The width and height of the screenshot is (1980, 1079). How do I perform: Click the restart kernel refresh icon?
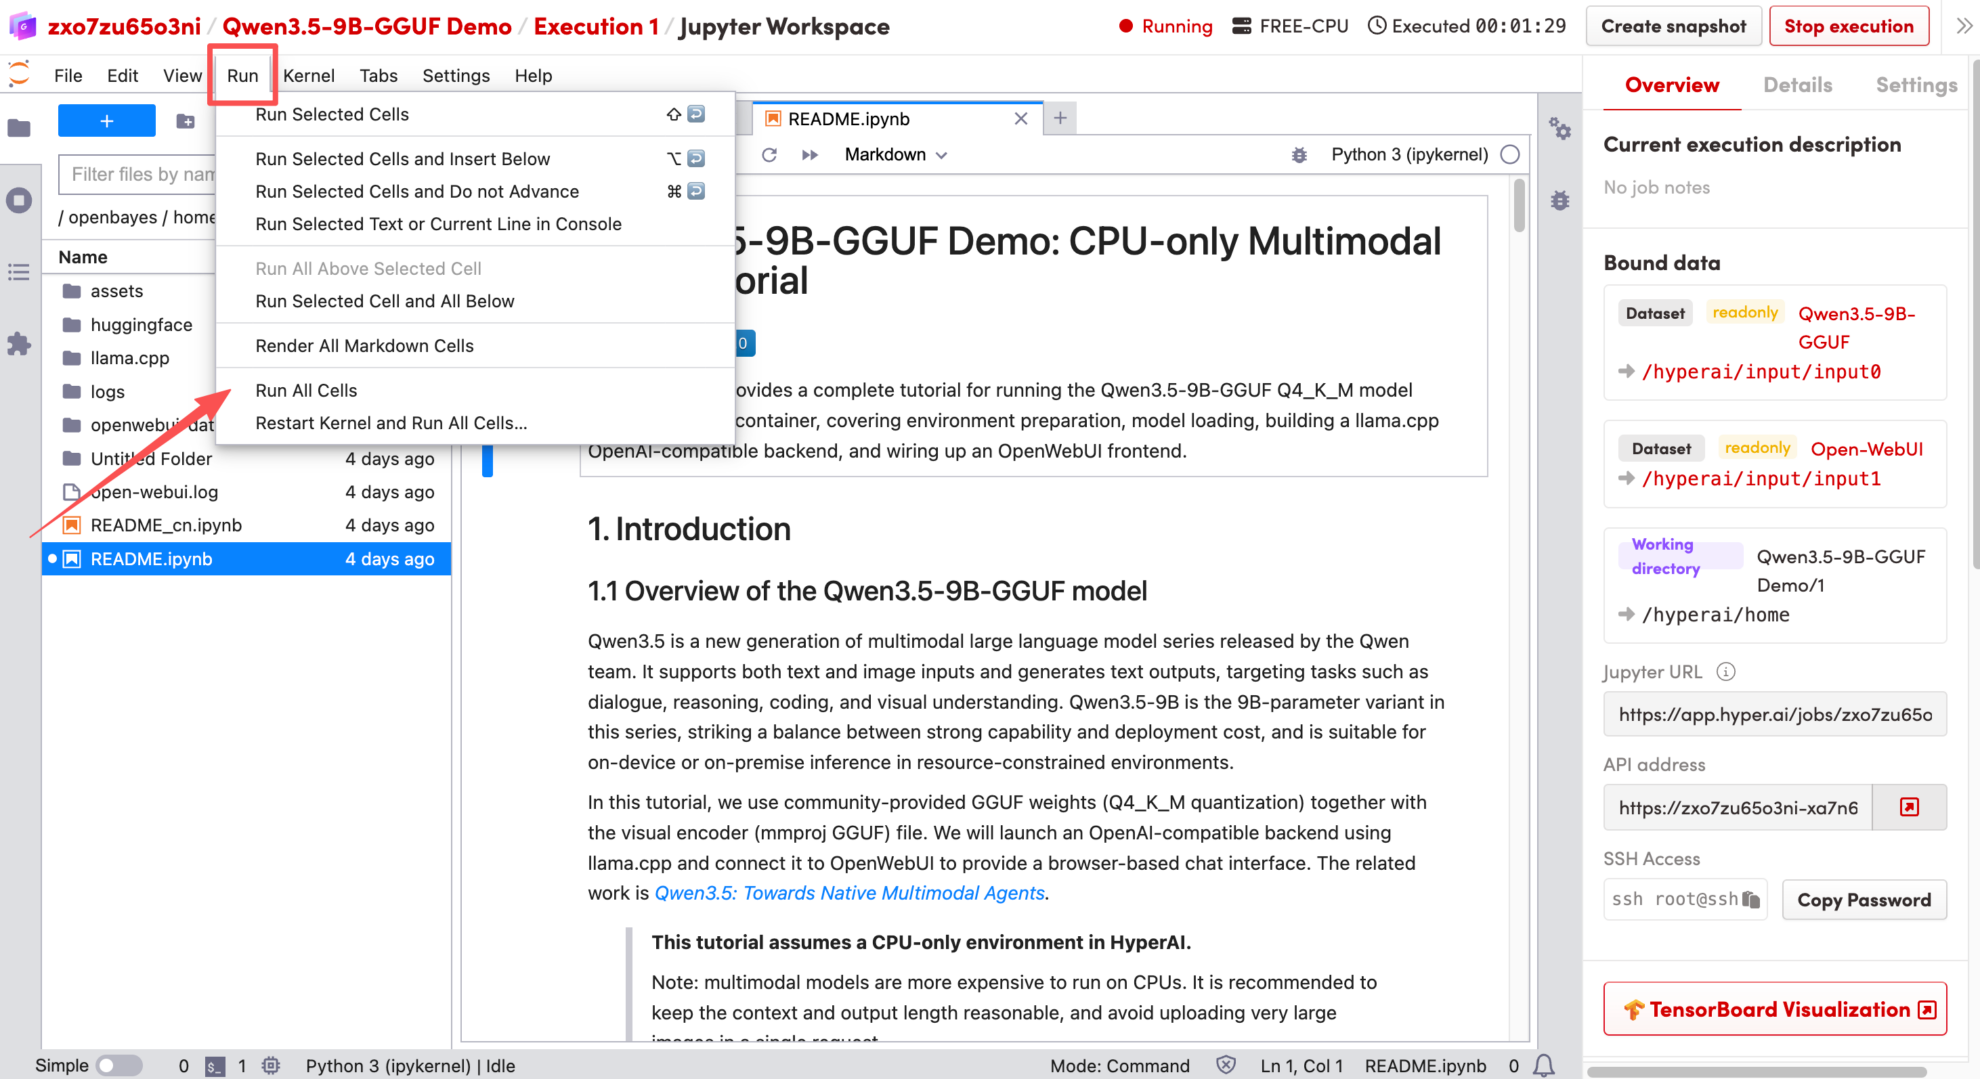(x=769, y=155)
